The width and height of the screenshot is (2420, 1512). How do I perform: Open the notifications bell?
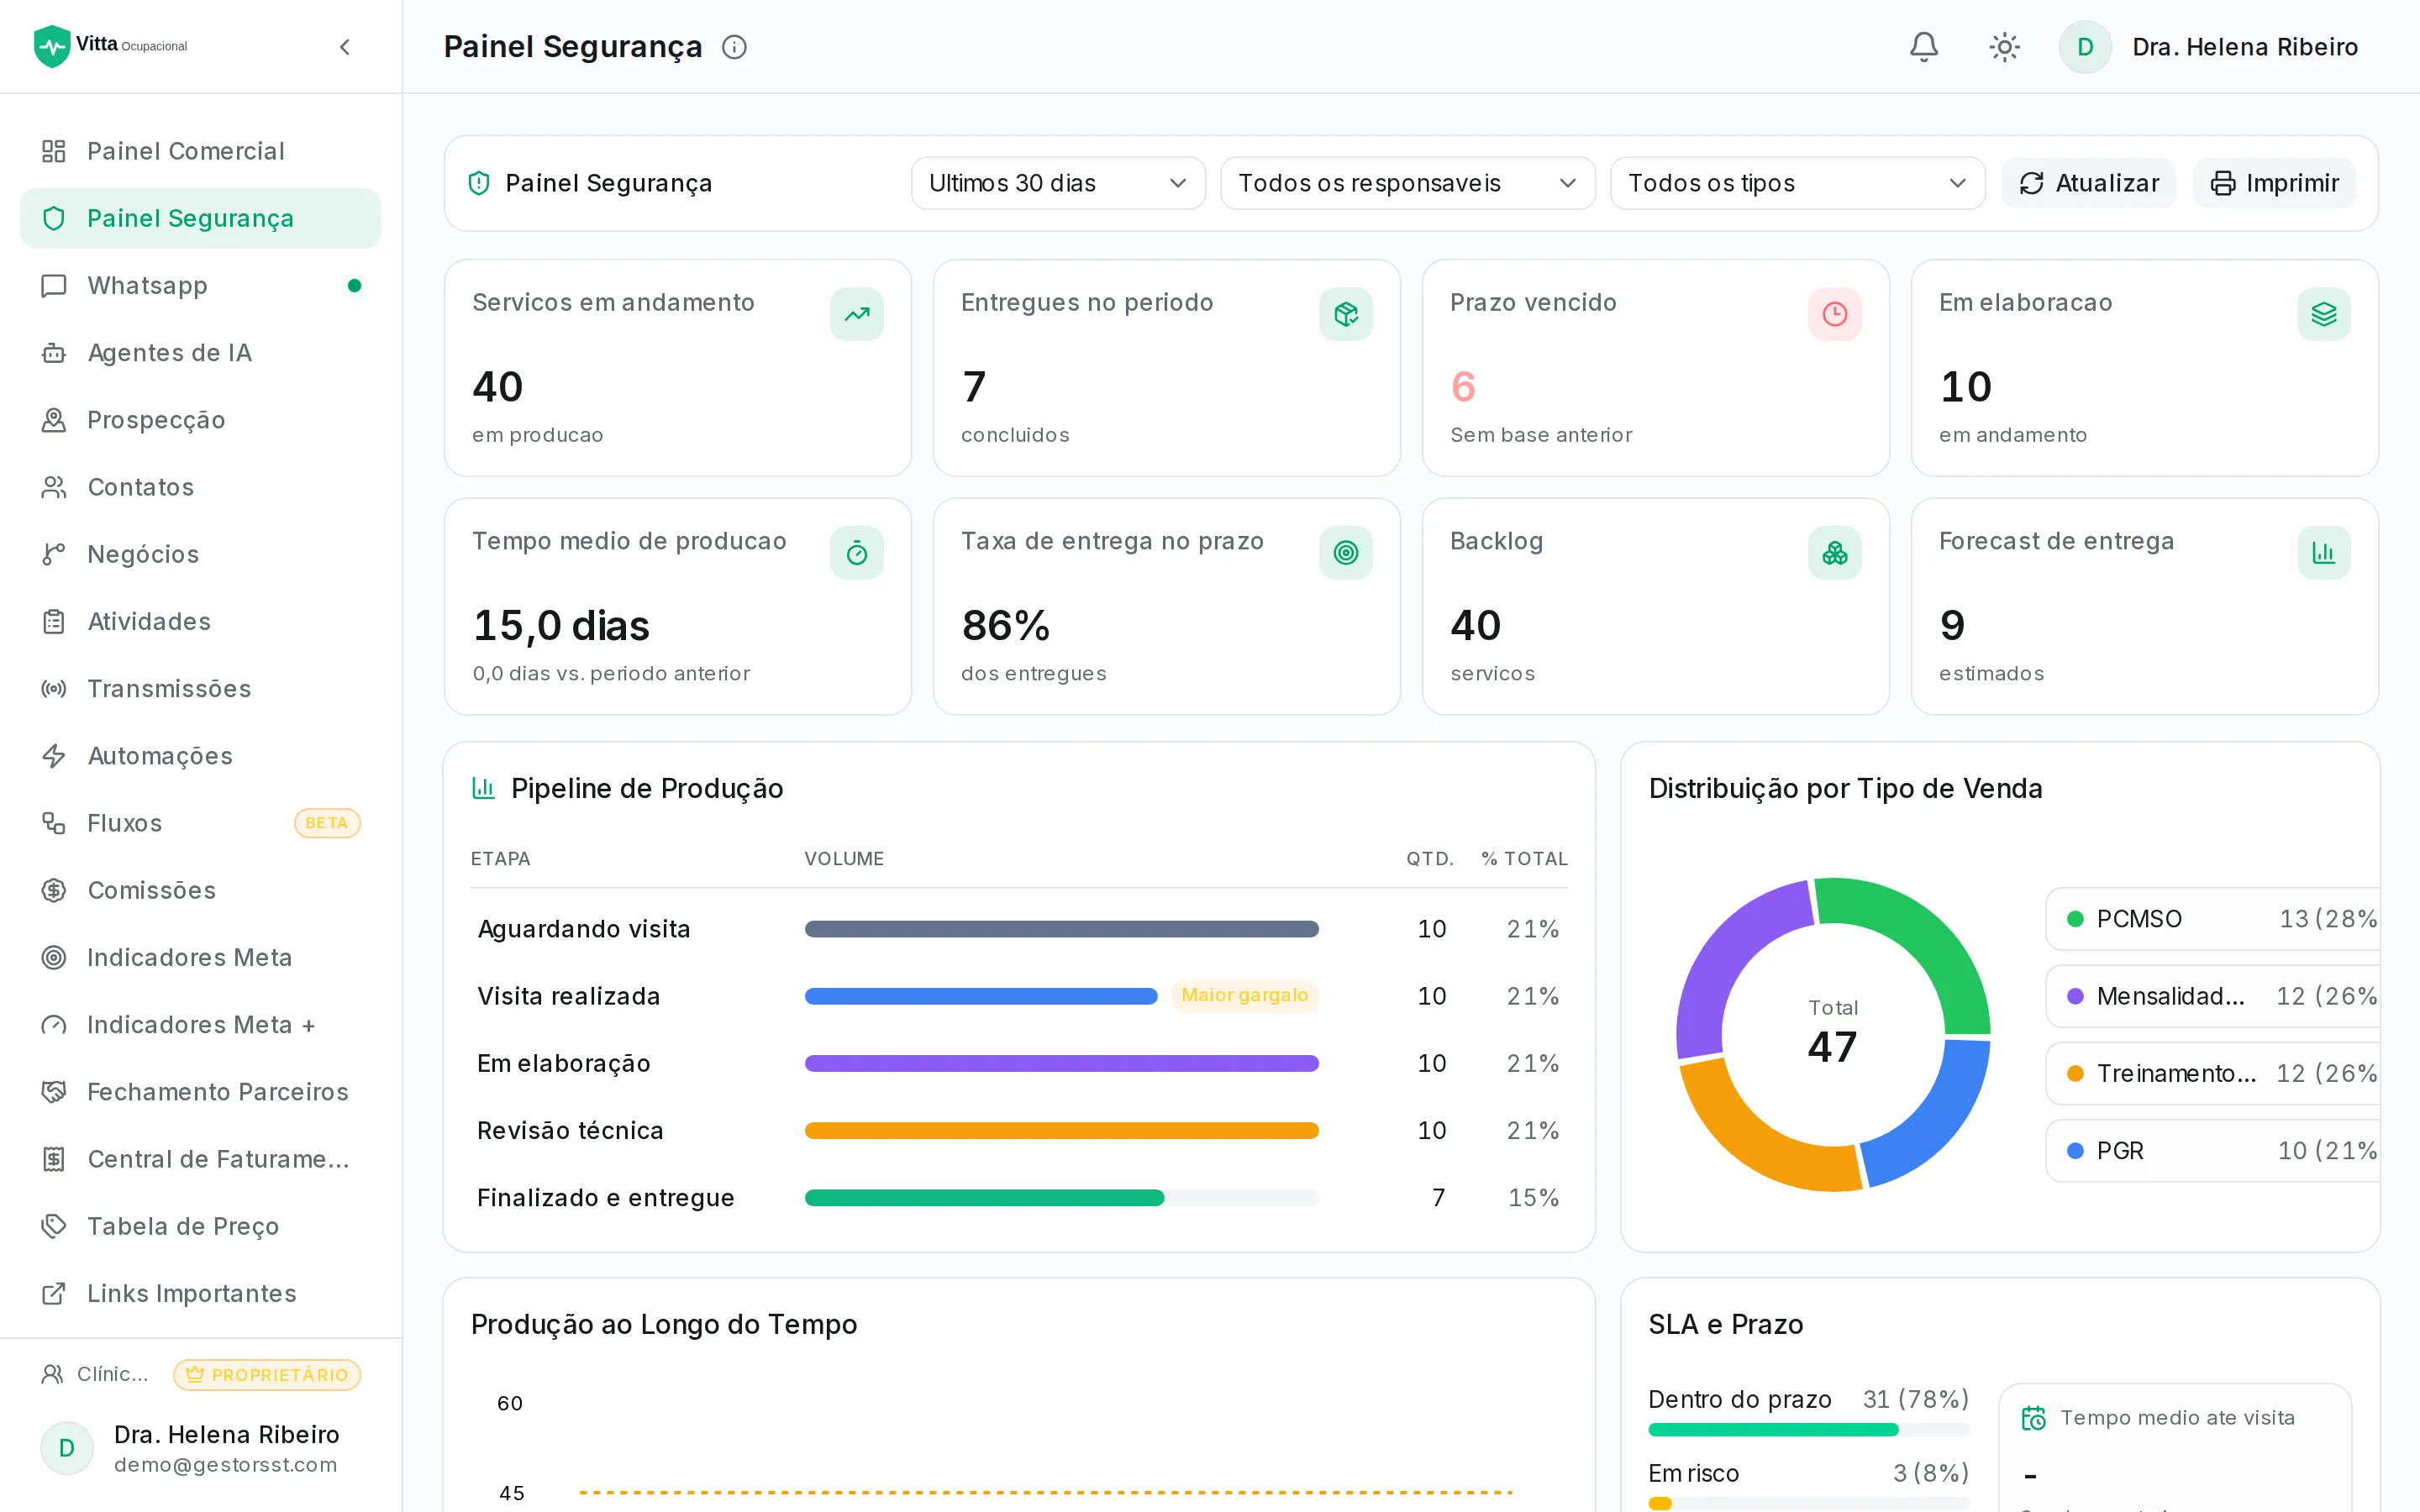pyautogui.click(x=1923, y=47)
